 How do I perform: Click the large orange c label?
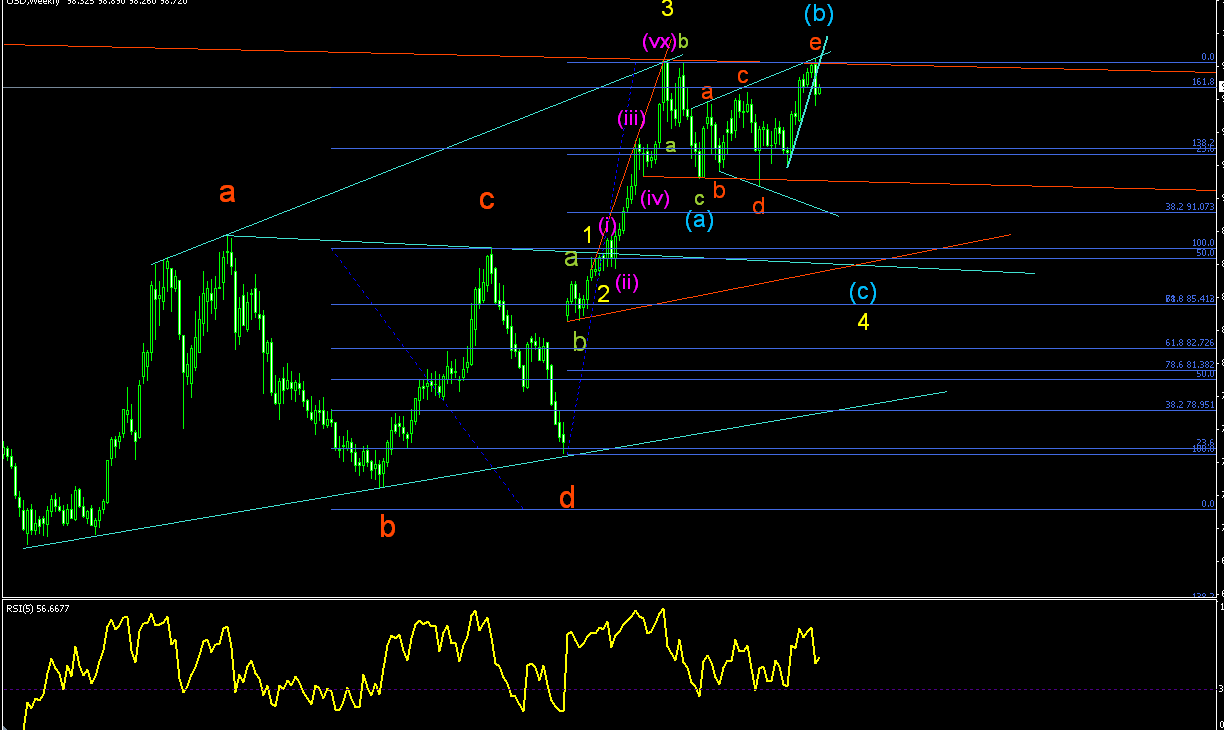486,200
